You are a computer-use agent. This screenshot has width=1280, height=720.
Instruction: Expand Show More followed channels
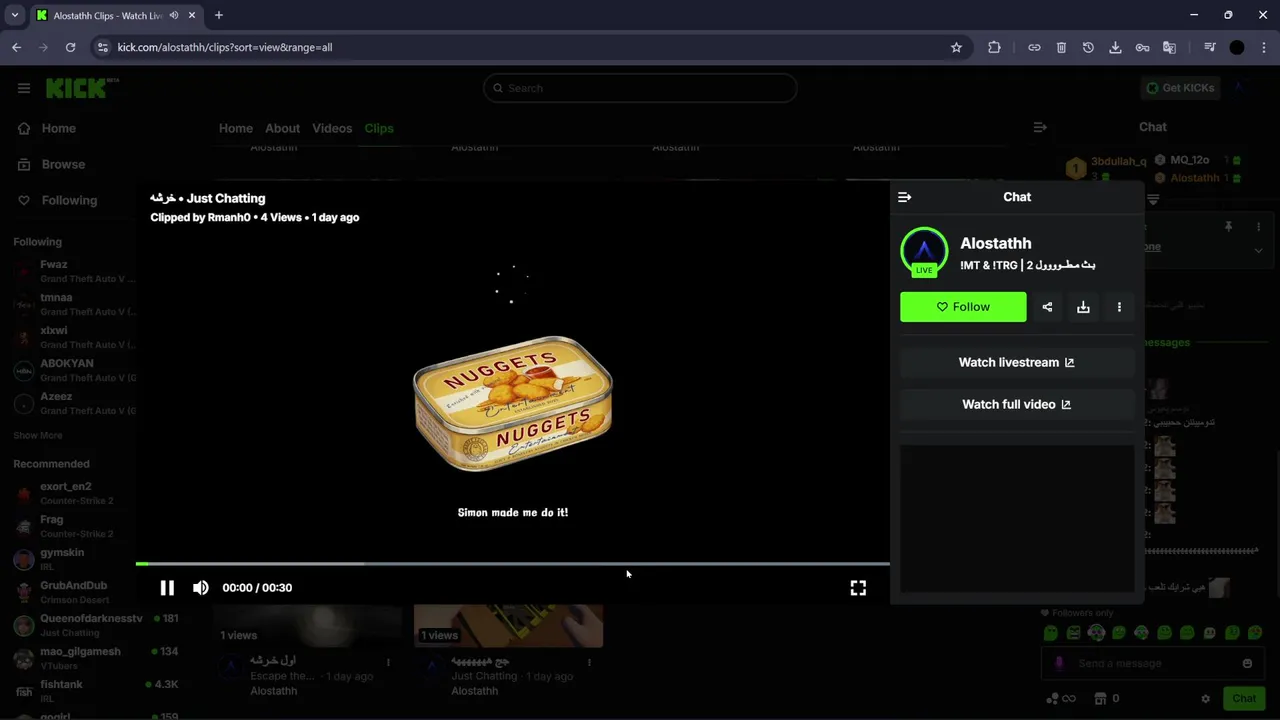(38, 435)
